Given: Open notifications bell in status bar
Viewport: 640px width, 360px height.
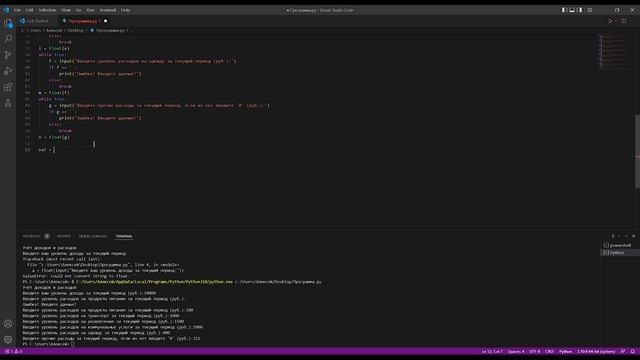Looking at the screenshot, I should point(633,351).
